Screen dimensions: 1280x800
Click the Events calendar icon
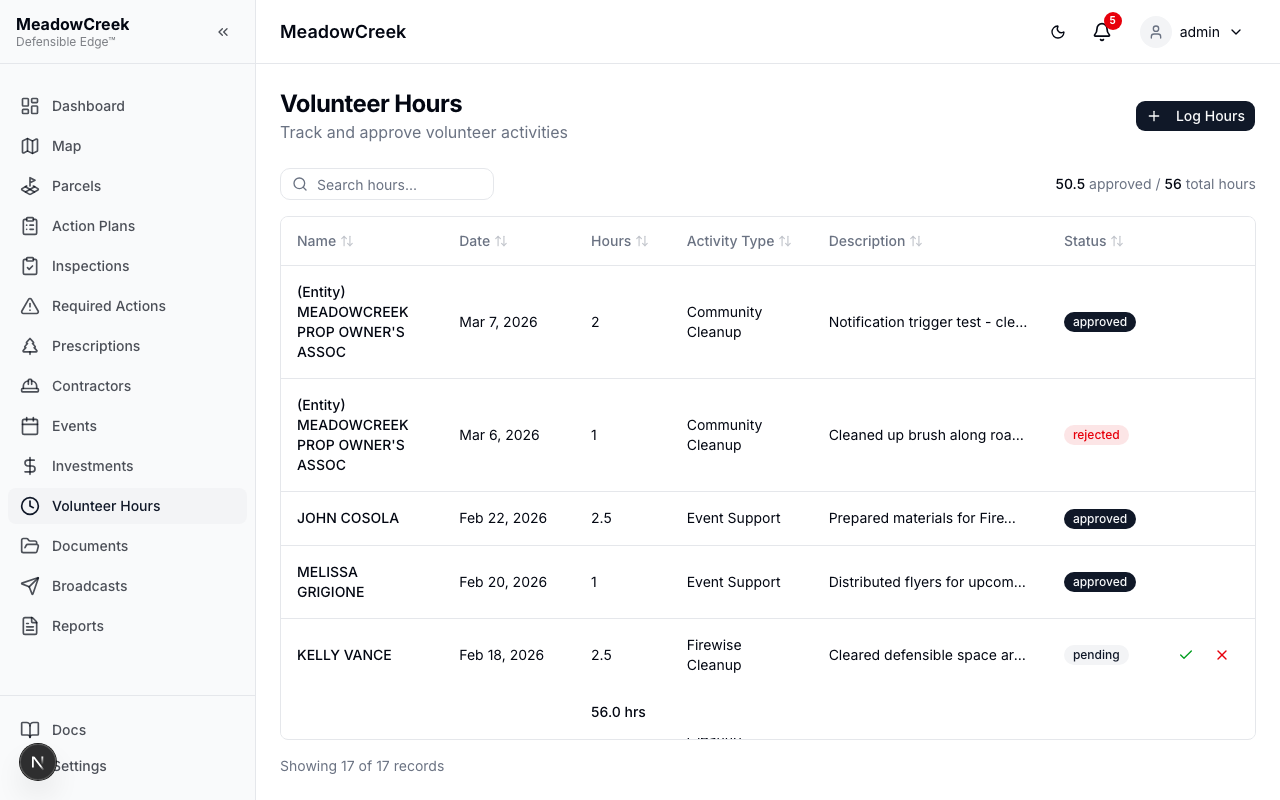(x=30, y=426)
